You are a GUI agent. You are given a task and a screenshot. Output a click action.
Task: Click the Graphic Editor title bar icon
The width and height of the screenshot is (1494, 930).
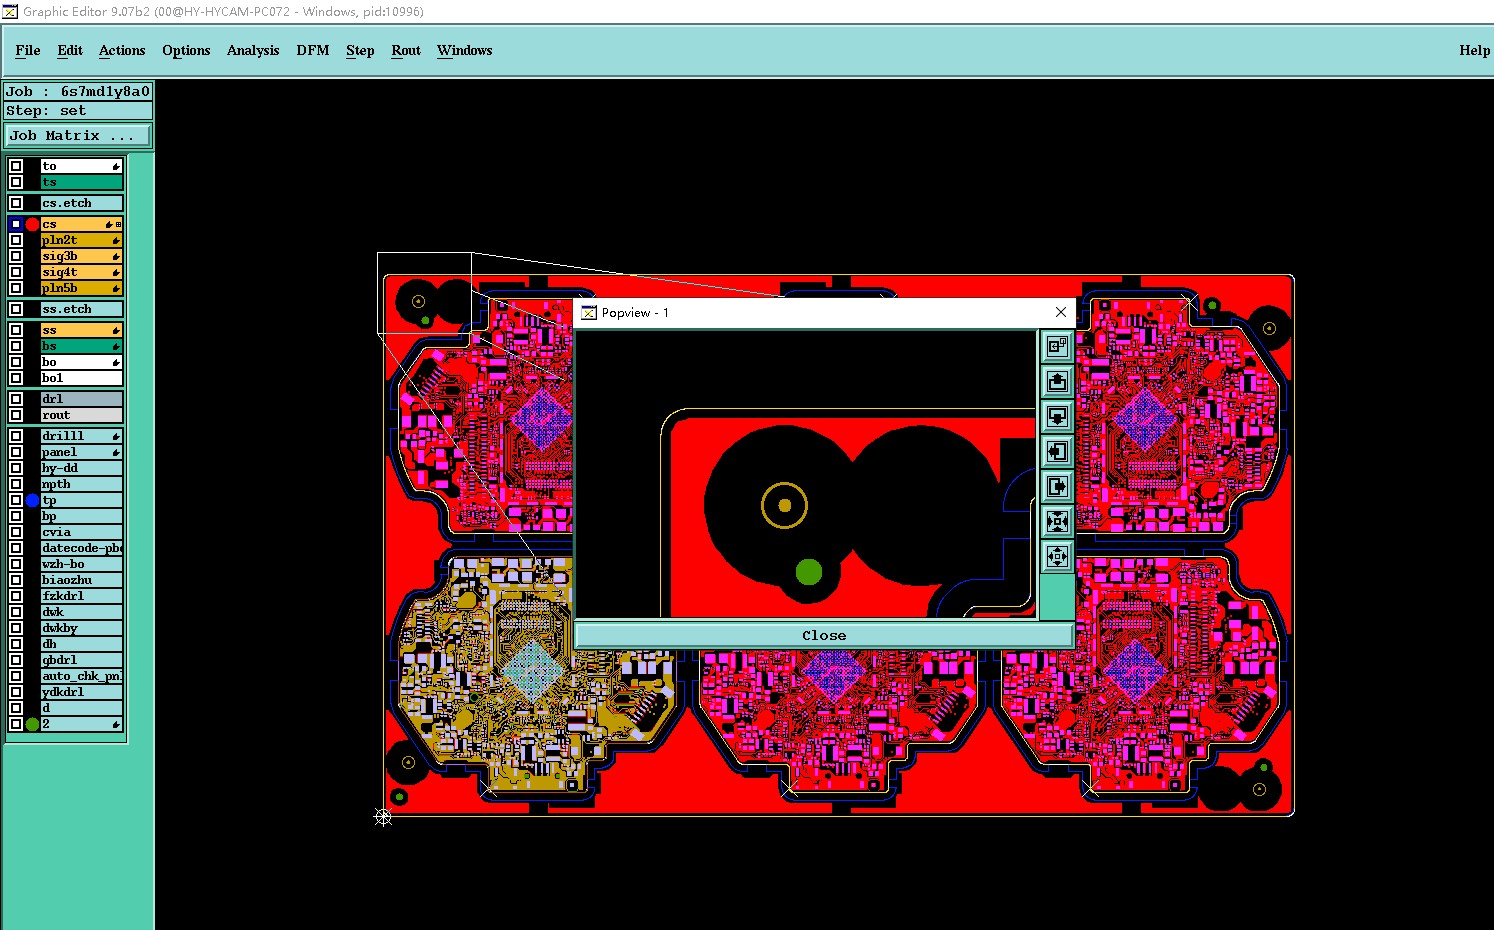point(10,11)
